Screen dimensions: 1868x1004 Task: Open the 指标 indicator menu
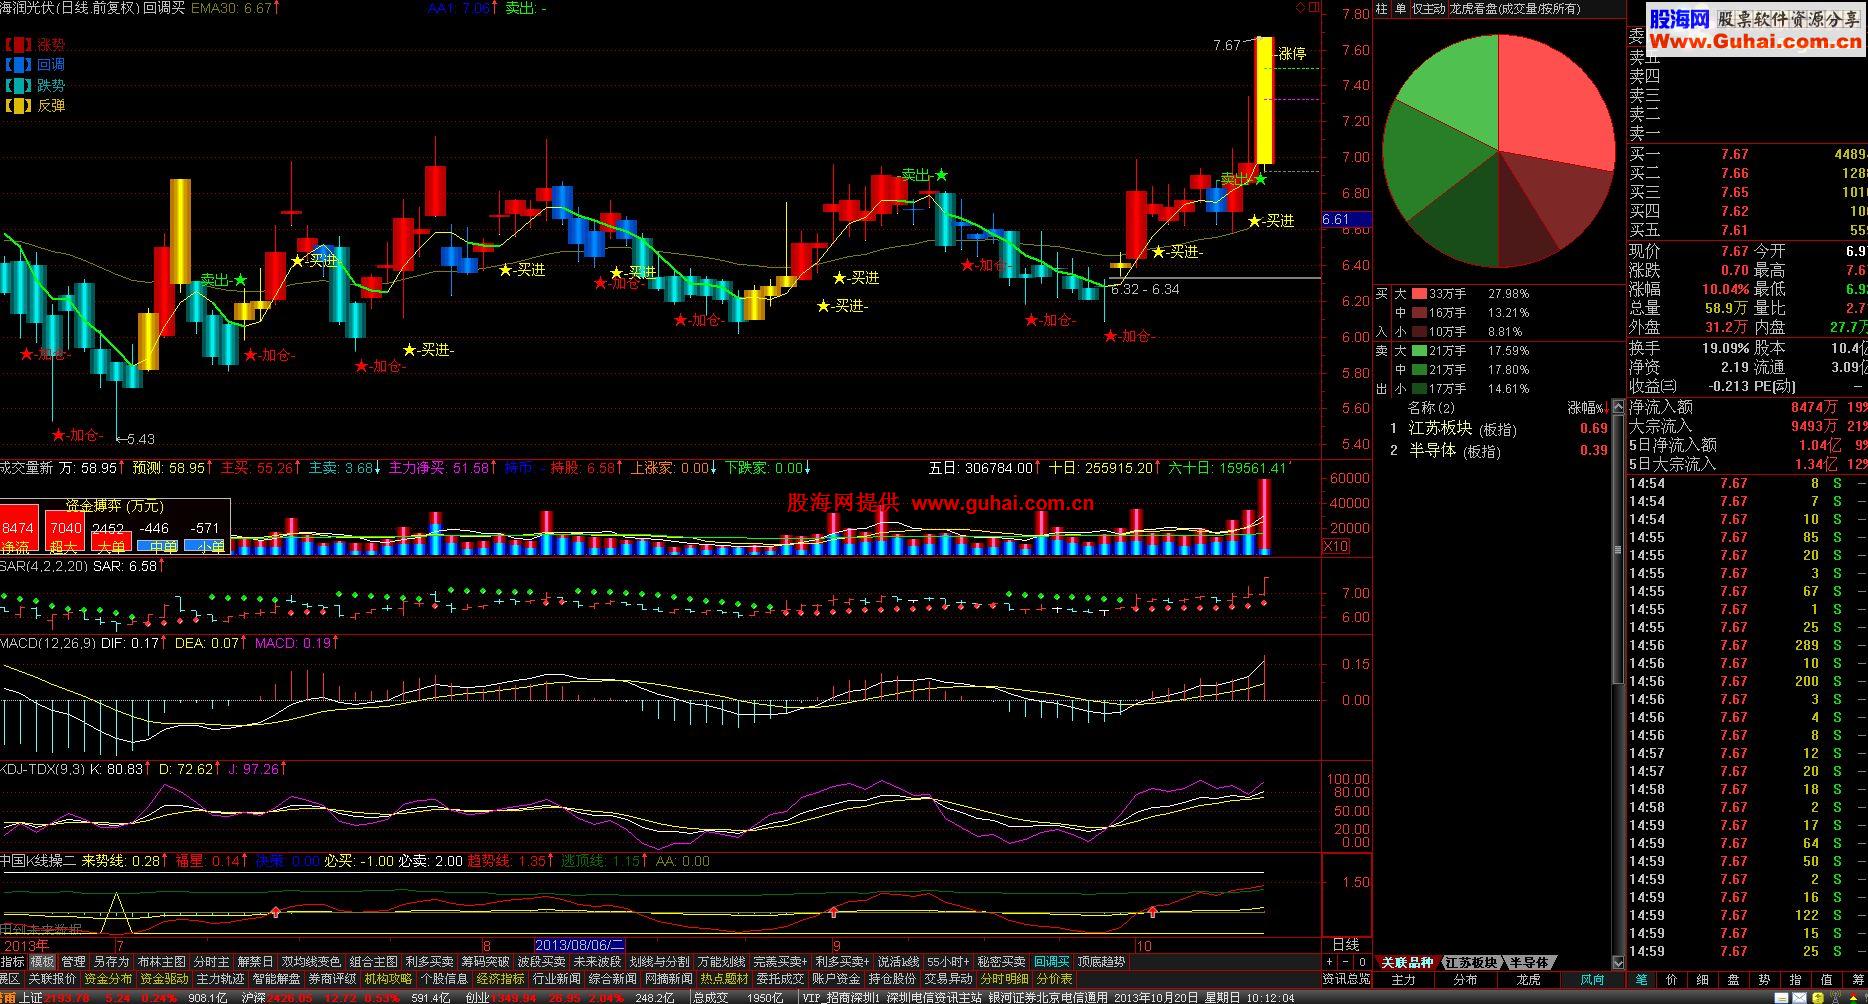pos(13,962)
